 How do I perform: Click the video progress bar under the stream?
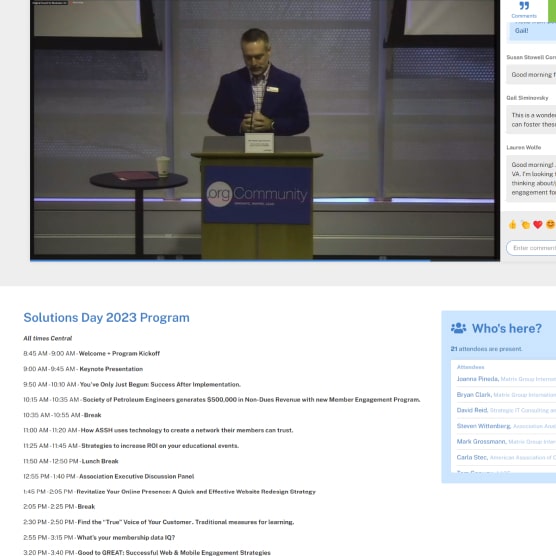(x=265, y=261)
